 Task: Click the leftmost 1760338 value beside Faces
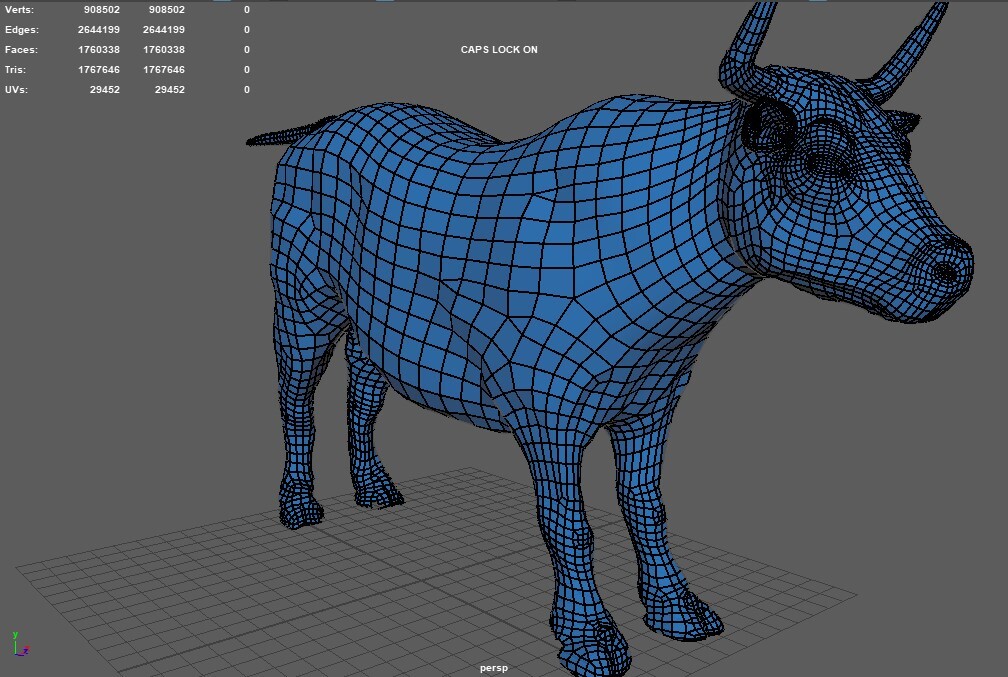(x=98, y=50)
